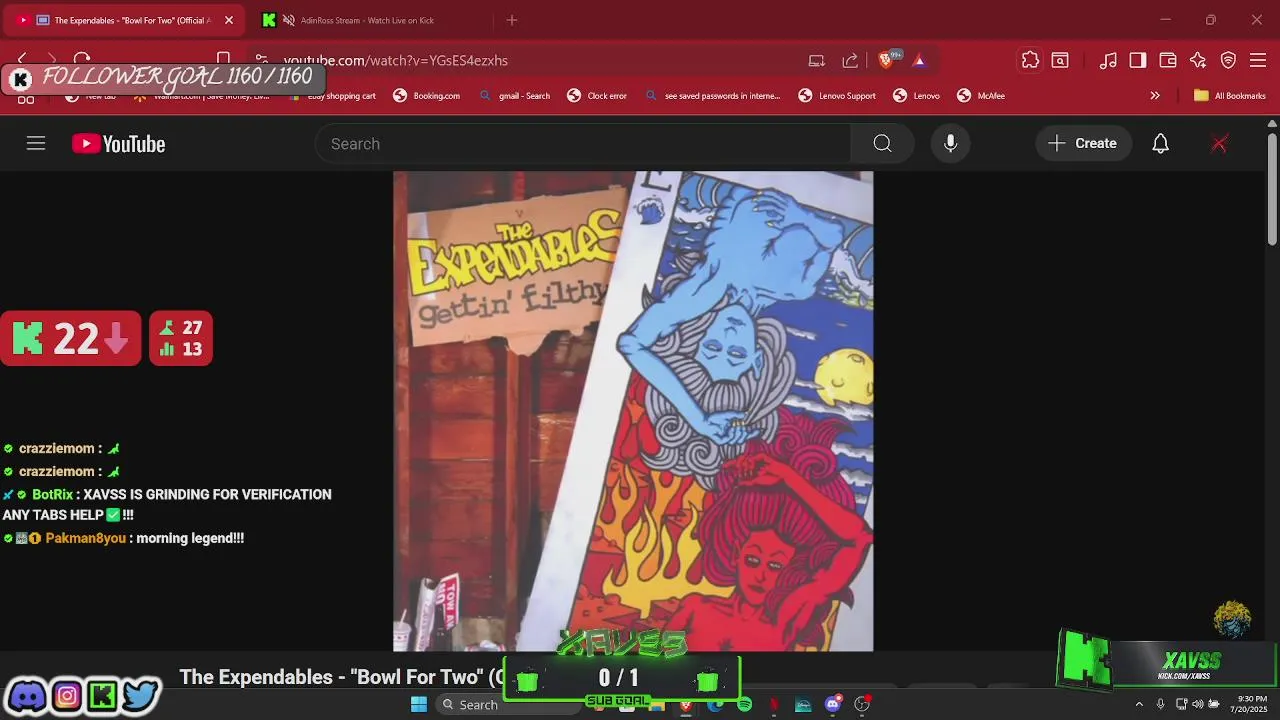1280x720 pixels.
Task: Open the cast or screen icon in address bar
Action: point(817,60)
